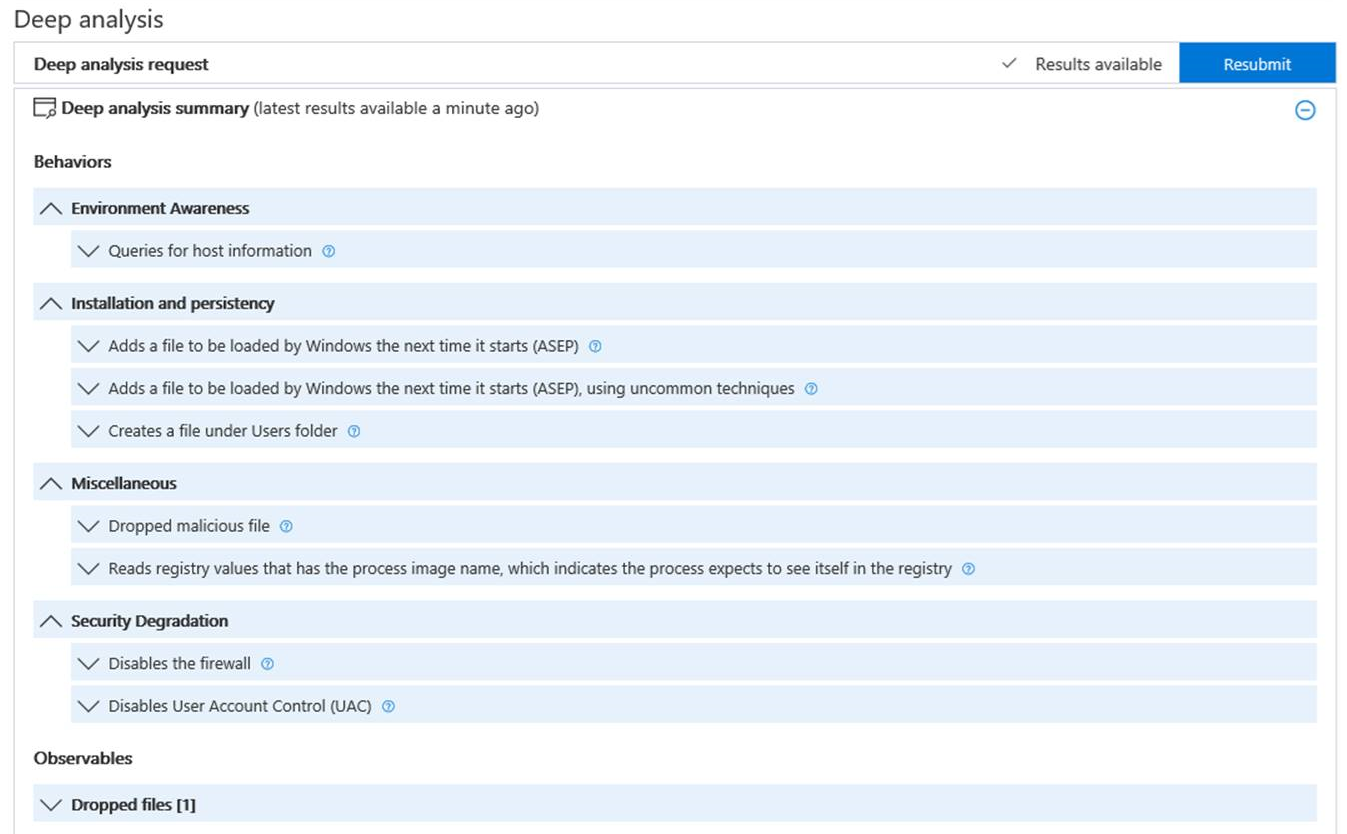Click the Deep analysis summary page icon

[x=45, y=108]
